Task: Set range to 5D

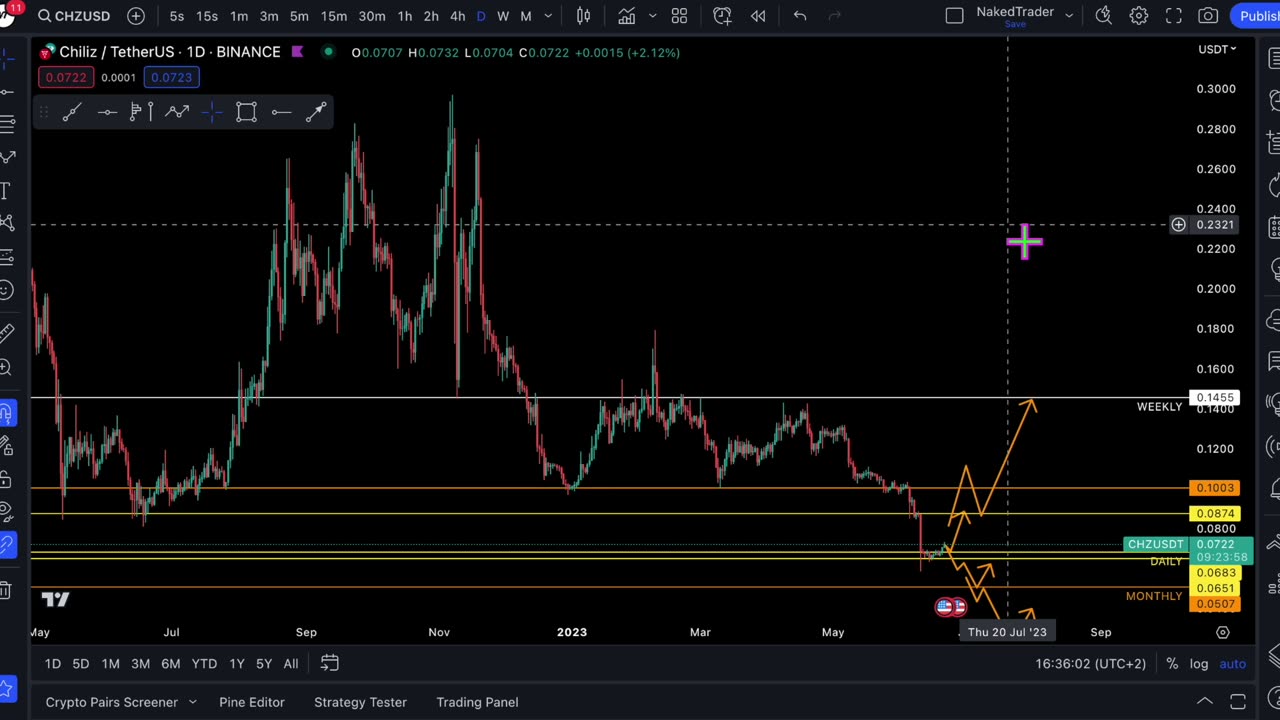Action: (81, 664)
